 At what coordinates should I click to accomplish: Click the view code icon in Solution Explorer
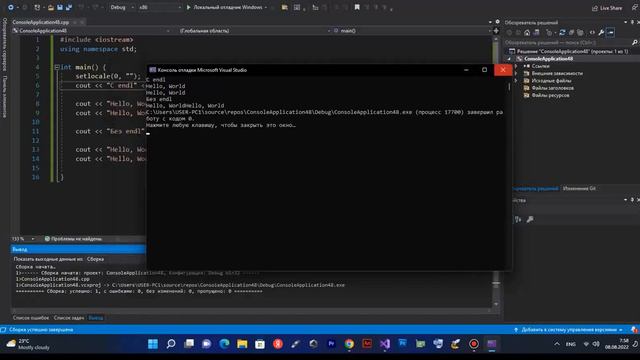click(592, 33)
